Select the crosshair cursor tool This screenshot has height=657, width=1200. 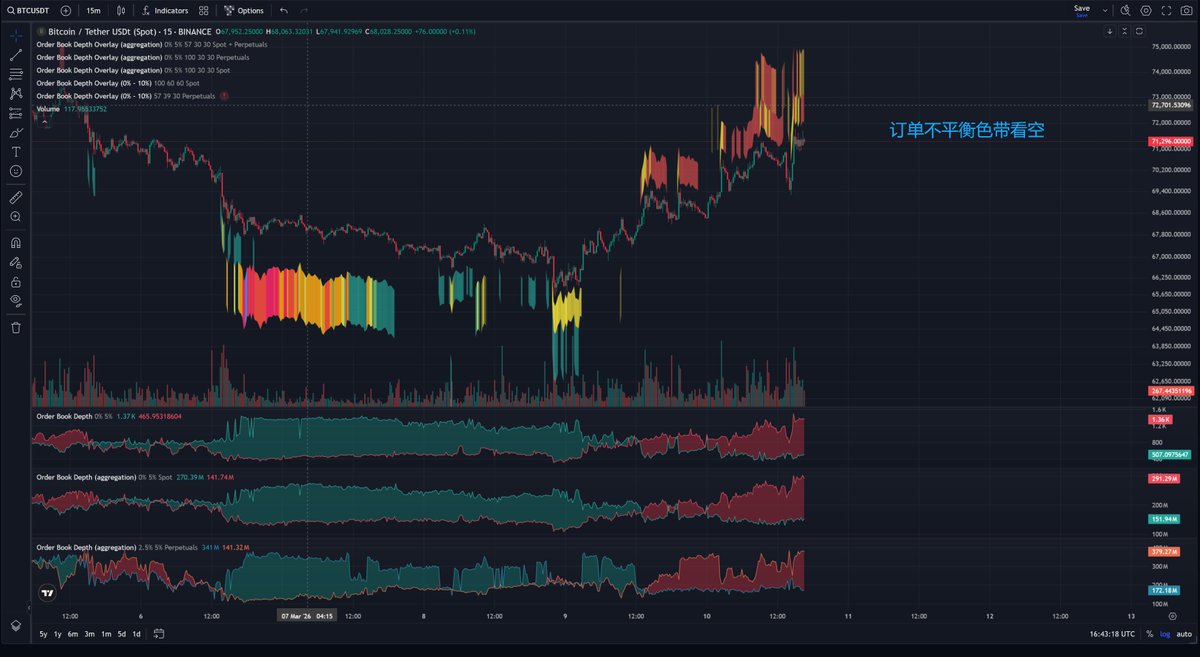pos(16,35)
